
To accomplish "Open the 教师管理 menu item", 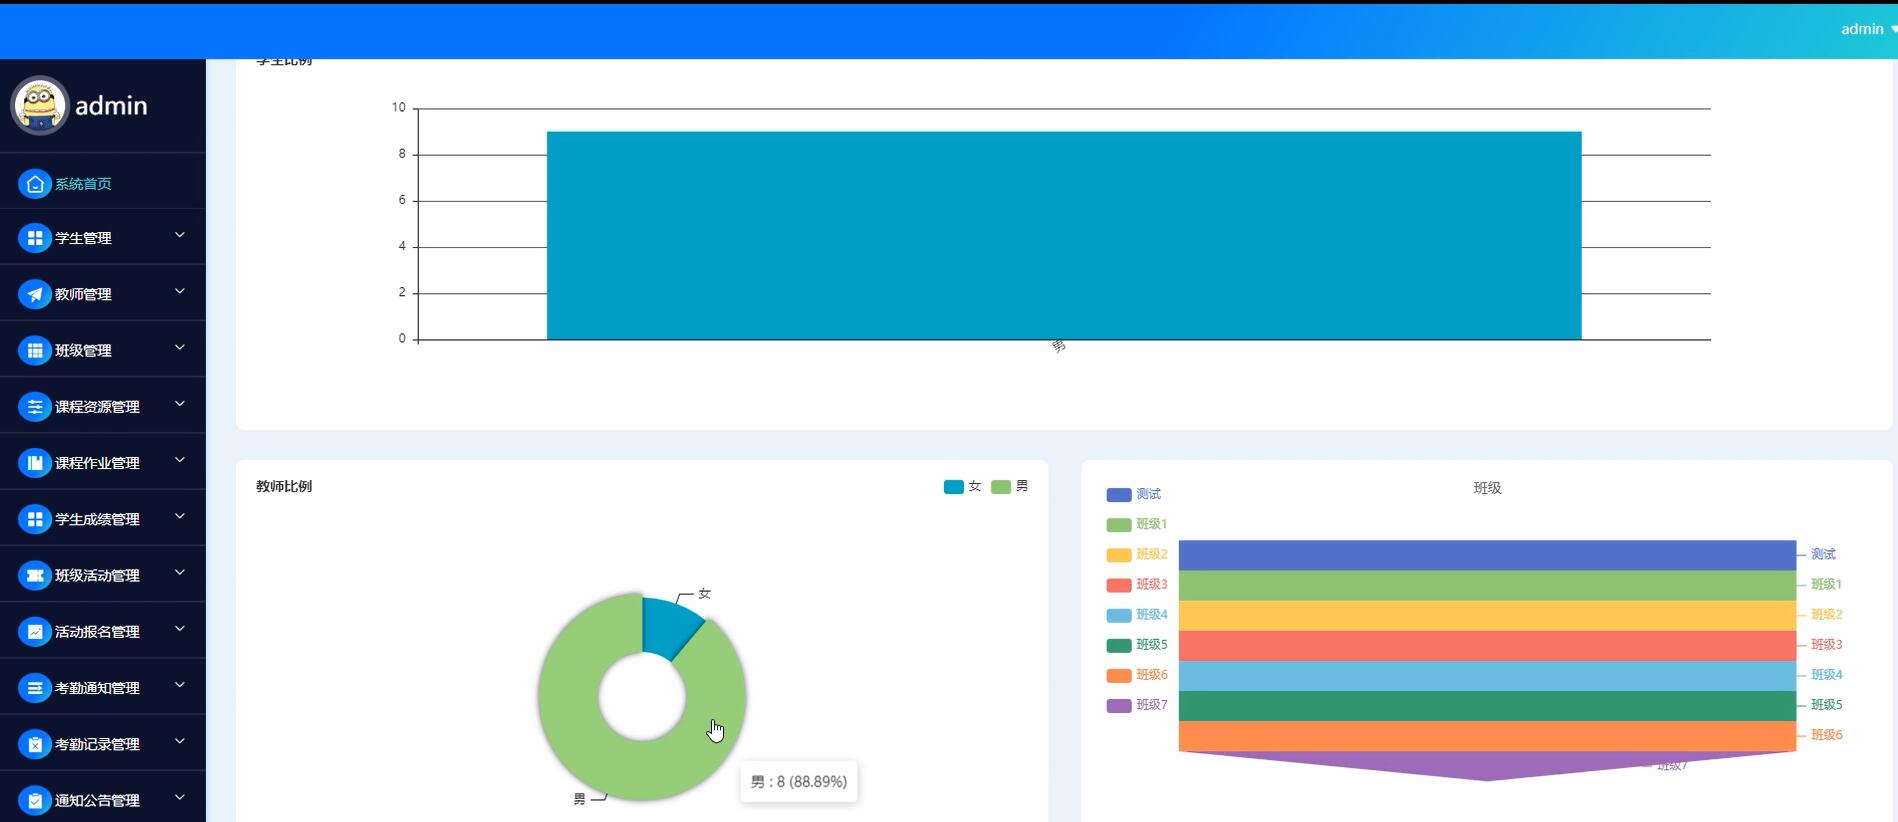I will (103, 294).
